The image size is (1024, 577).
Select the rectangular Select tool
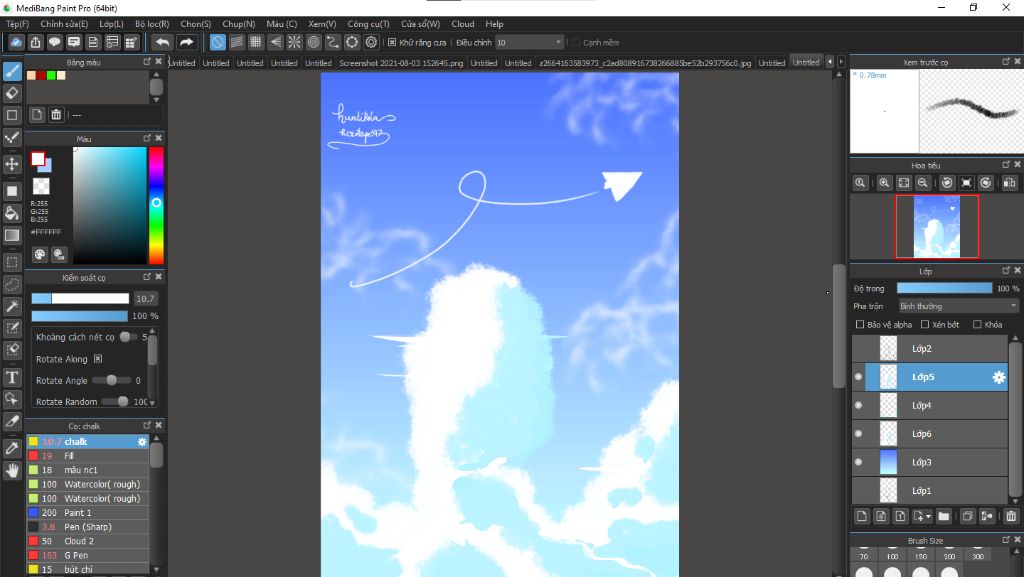12,262
